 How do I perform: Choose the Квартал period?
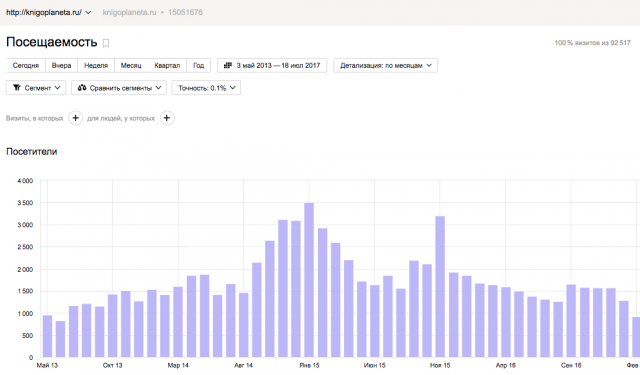167,65
